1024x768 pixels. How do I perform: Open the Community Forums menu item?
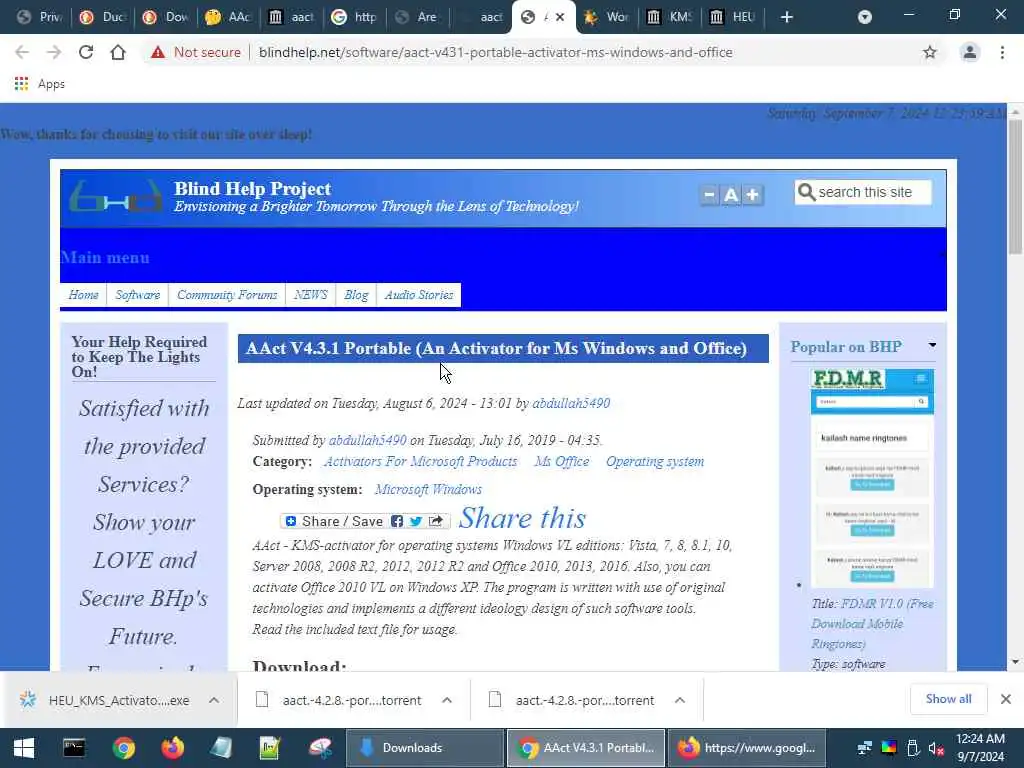[x=227, y=295]
